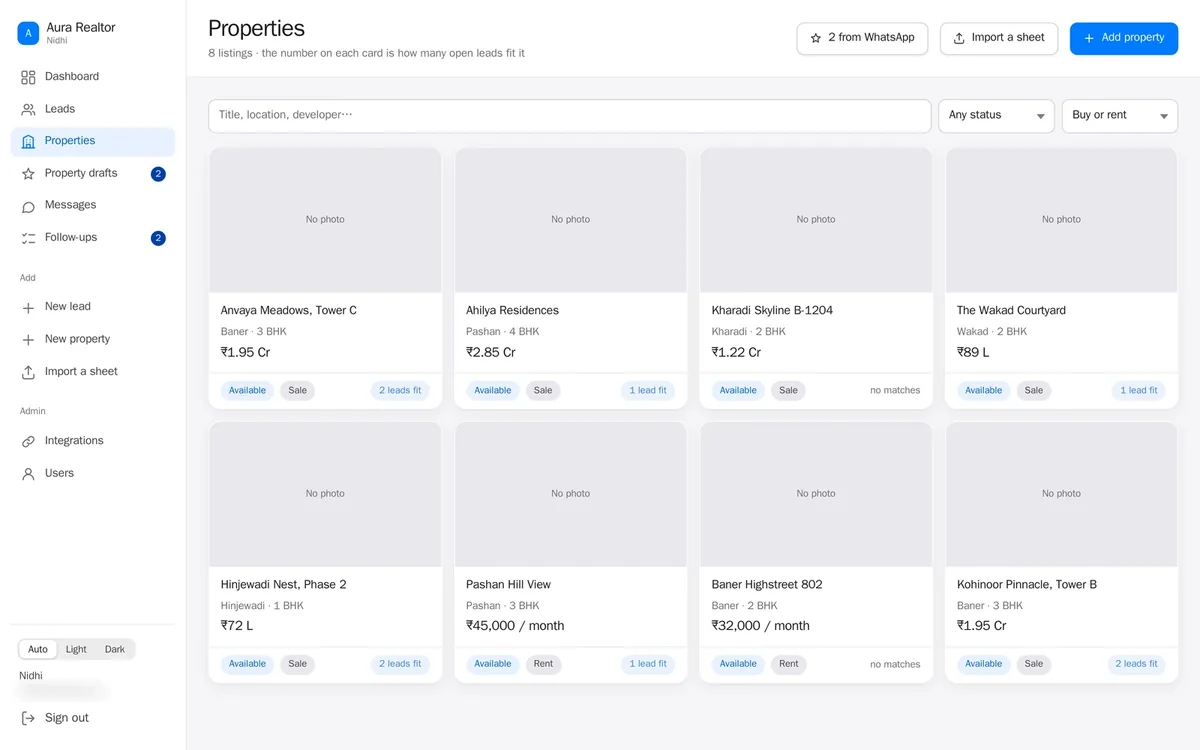Open the Any status dropdown
The width and height of the screenshot is (1200, 750).
pos(996,116)
